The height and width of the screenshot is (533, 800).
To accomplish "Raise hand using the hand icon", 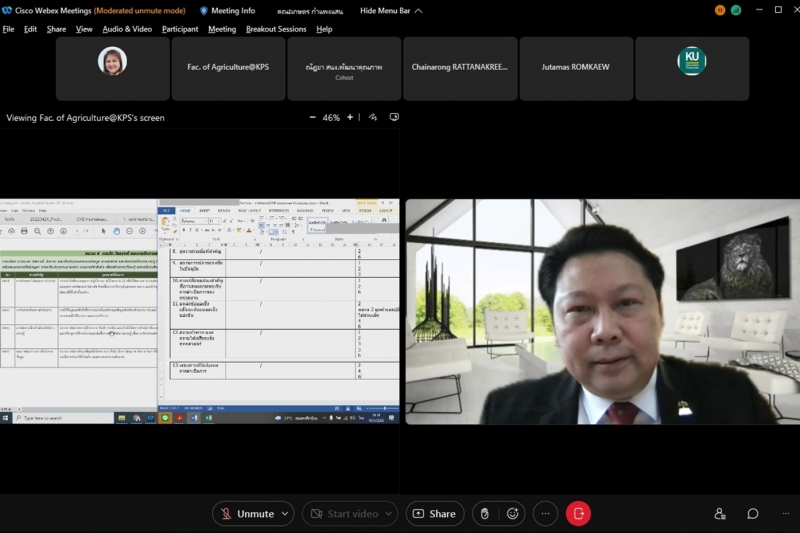I will point(484,513).
